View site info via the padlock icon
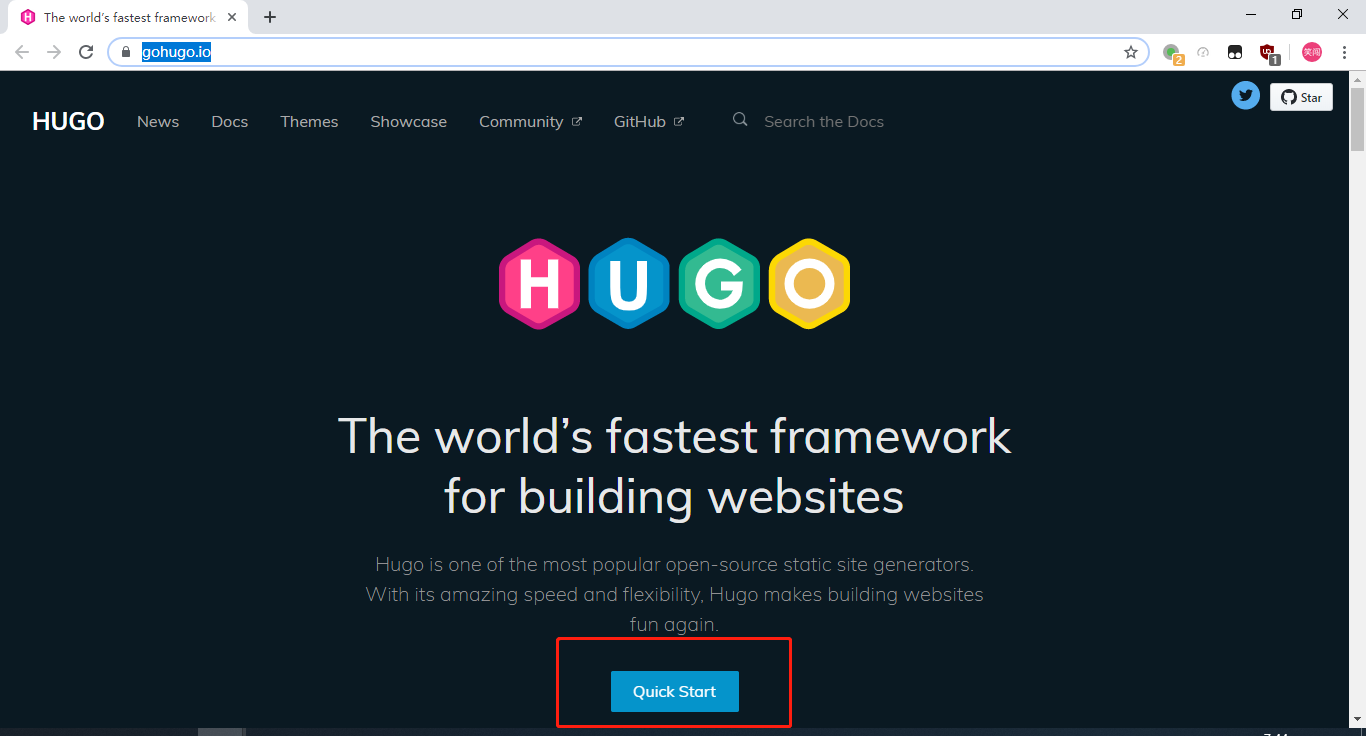Viewport: 1366px width, 736px height. click(126, 52)
